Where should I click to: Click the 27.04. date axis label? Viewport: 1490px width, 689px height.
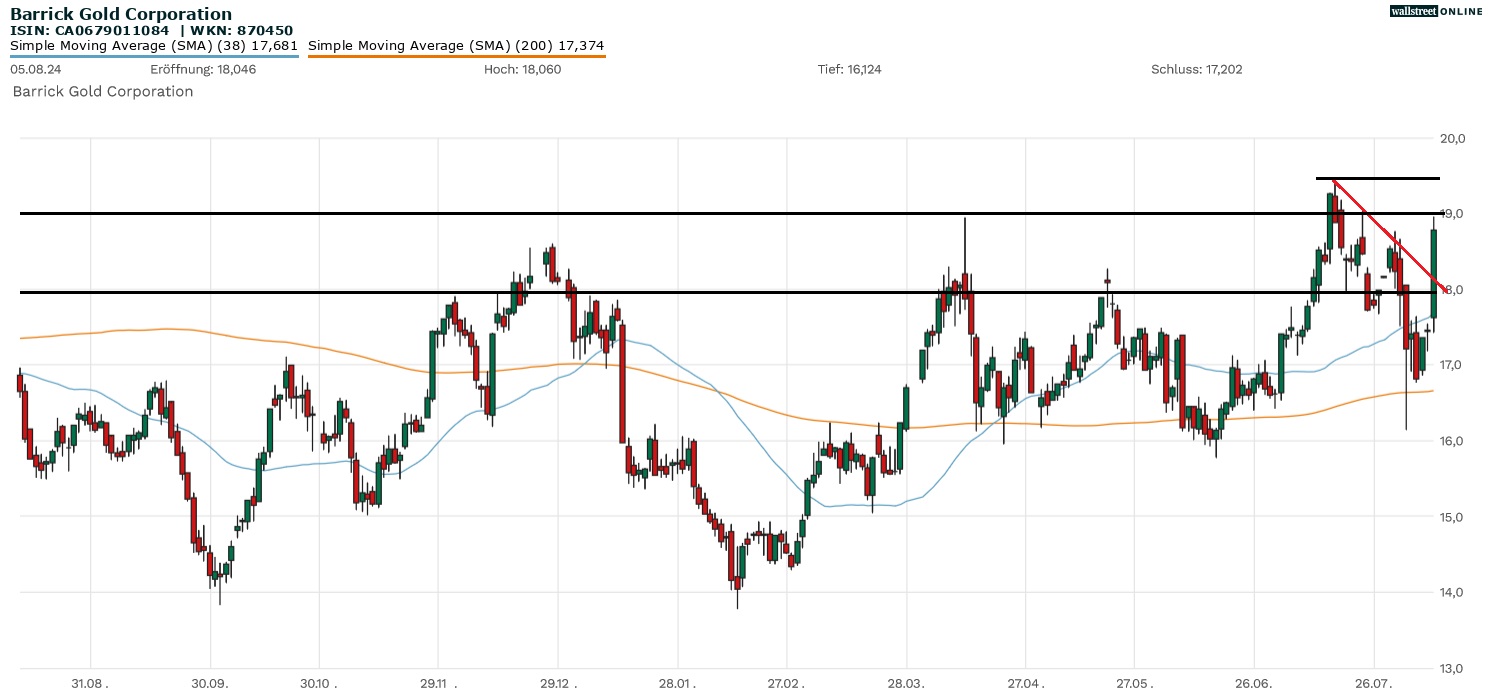(1026, 682)
